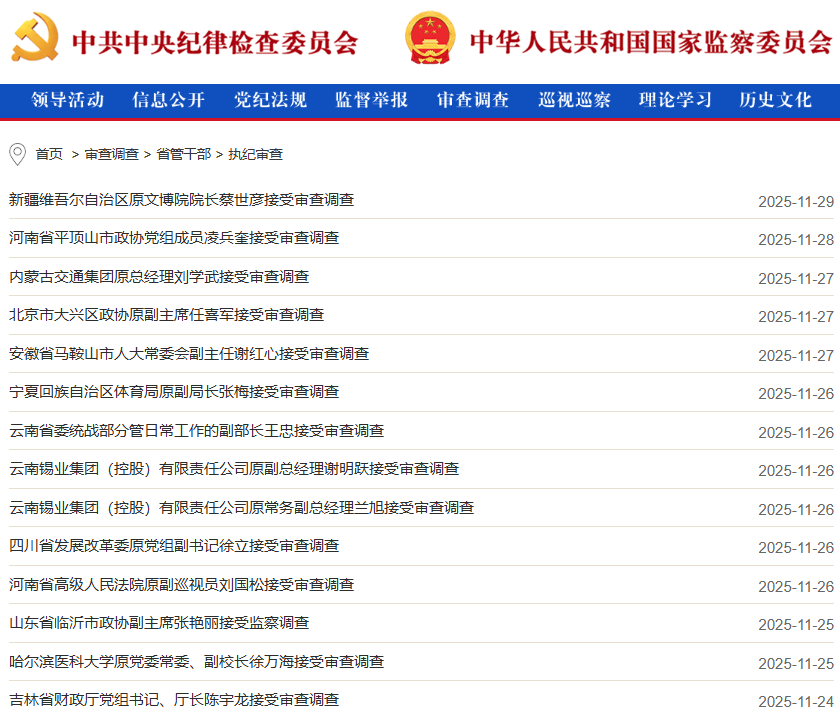The width and height of the screenshot is (840, 718).
Task: Click the 执纪审查 breadcrumb item
Action: 255,154
